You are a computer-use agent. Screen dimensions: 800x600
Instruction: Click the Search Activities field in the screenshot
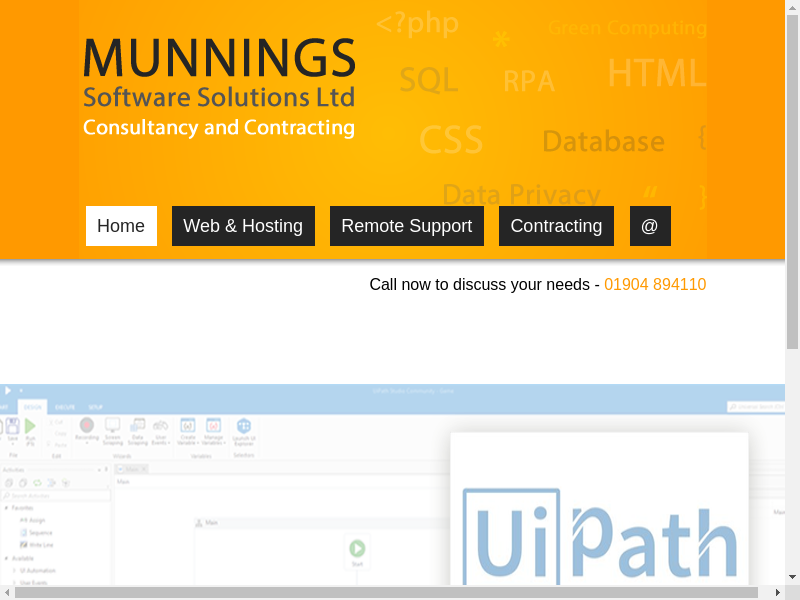55,495
